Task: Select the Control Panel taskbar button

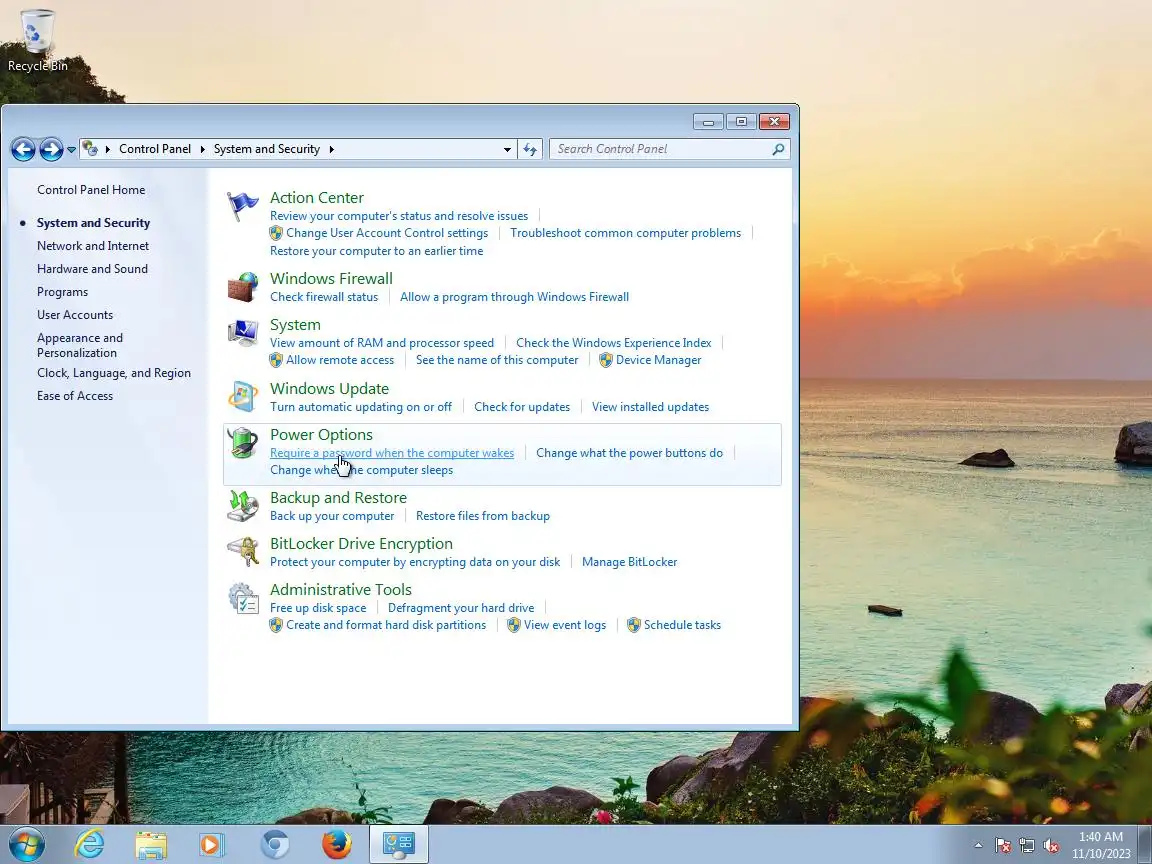Action: 398,844
